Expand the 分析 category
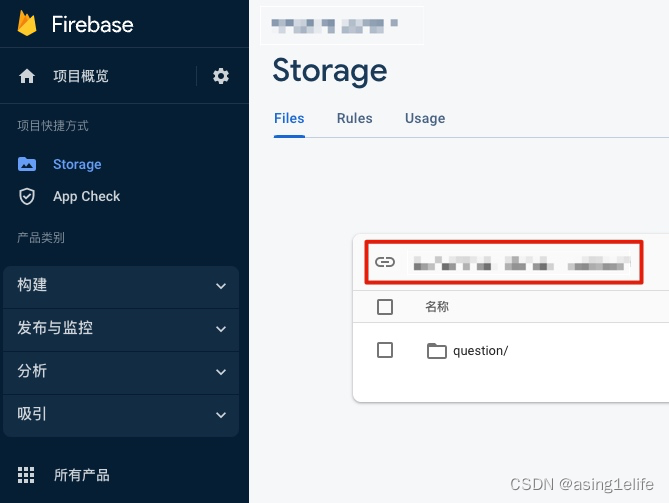This screenshot has height=503, width=669. point(121,372)
